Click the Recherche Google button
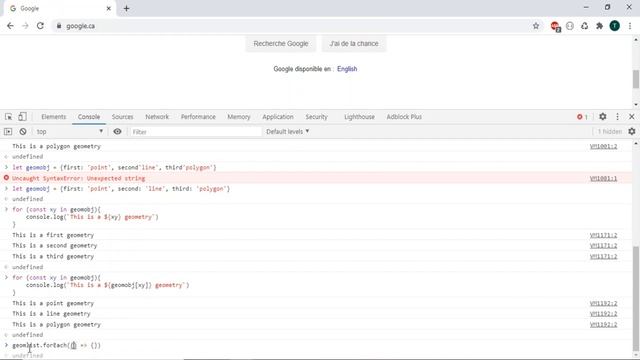Viewport: 640px width, 360px height. click(281, 44)
